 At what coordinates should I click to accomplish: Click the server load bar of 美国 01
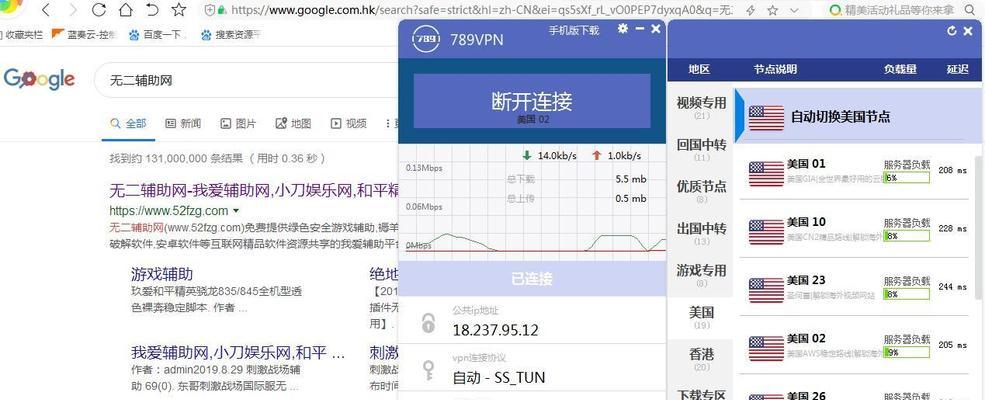click(906, 178)
